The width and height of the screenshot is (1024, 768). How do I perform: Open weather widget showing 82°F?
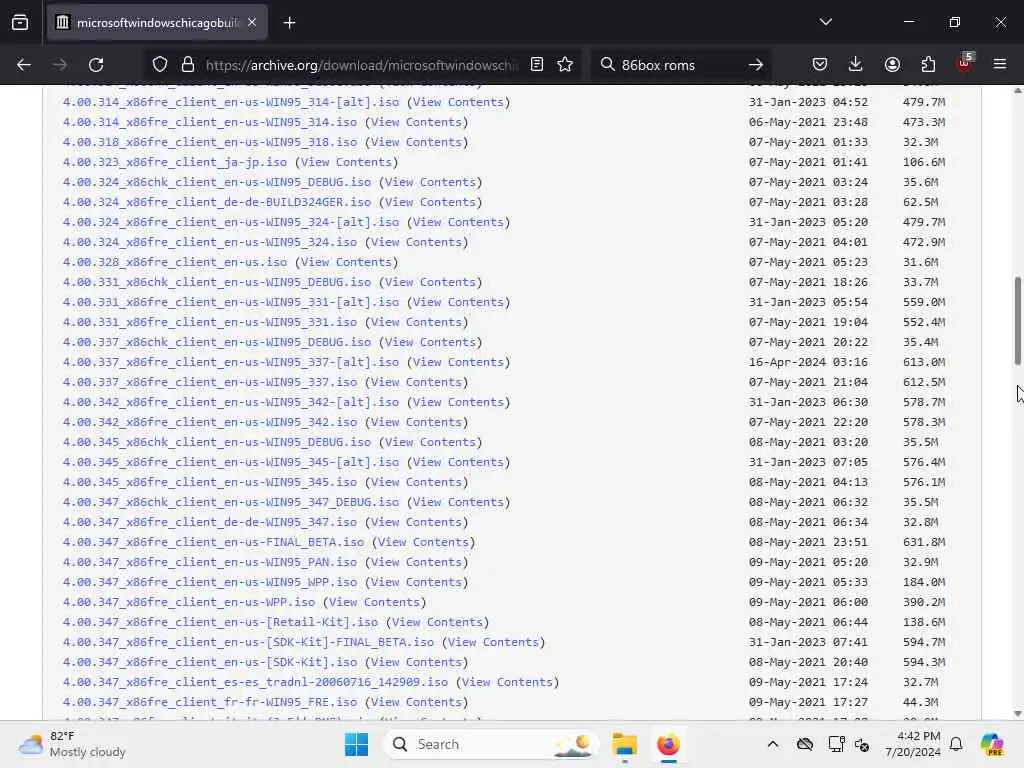tap(72, 744)
